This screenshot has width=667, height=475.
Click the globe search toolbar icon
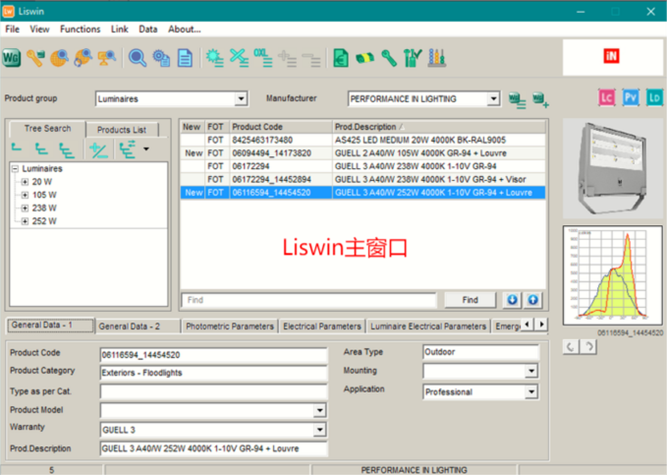[60, 57]
